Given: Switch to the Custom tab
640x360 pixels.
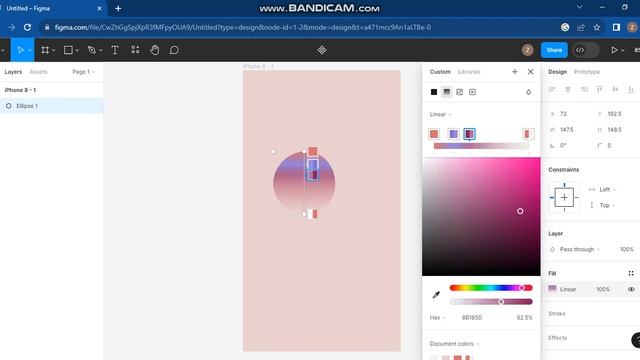Looking at the screenshot, I should 440,71.
